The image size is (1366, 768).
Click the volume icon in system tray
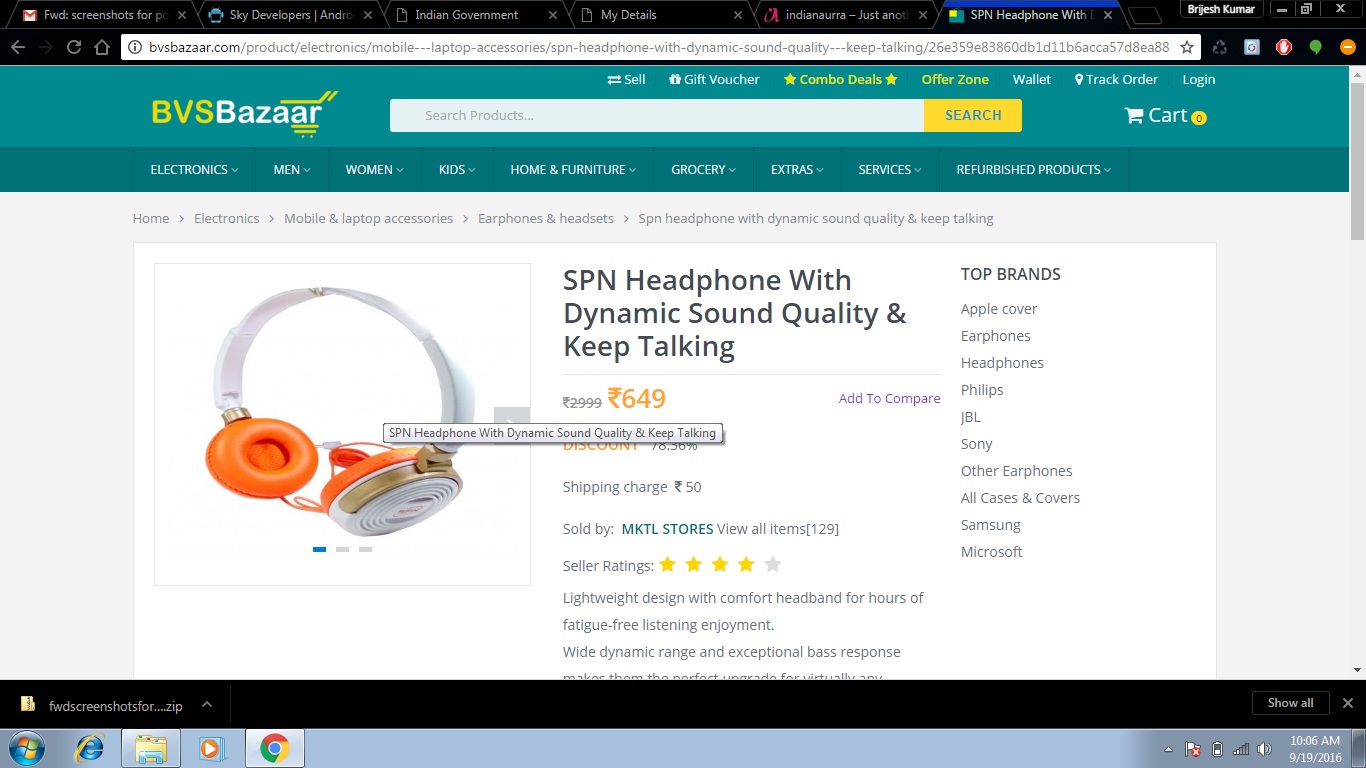(x=1264, y=749)
